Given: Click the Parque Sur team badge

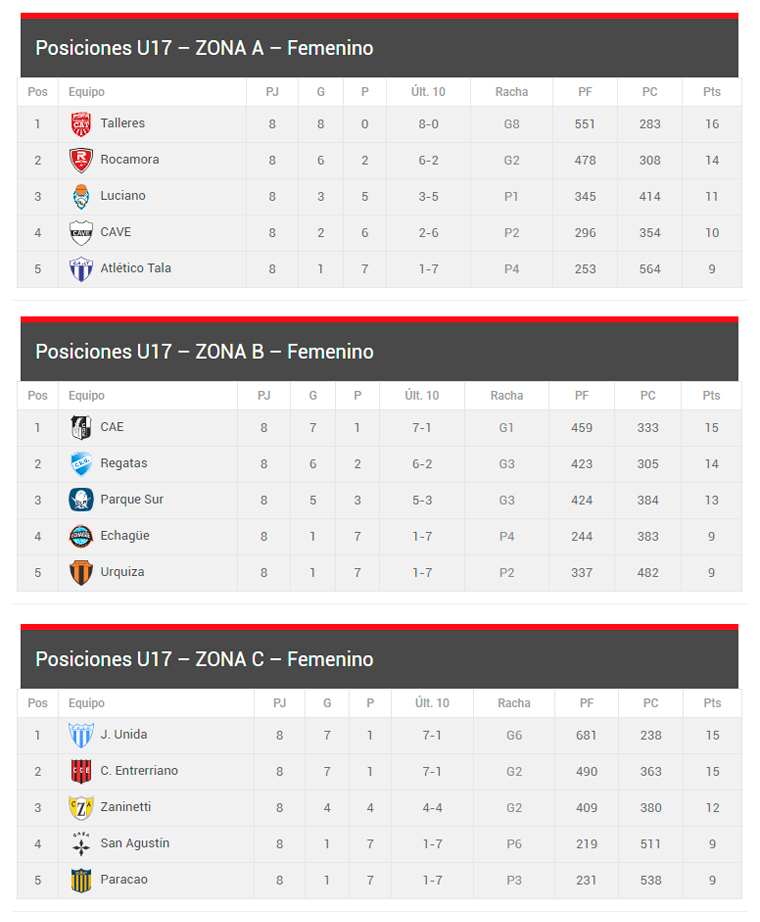Looking at the screenshot, I should (x=81, y=500).
